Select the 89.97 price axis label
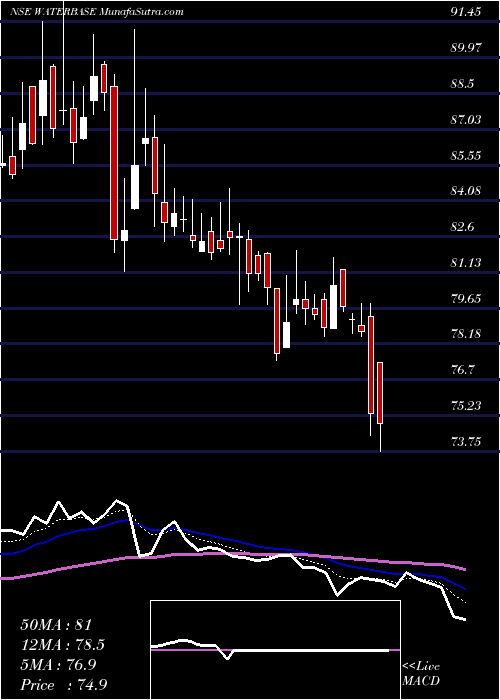The width and height of the screenshot is (500, 700). [466, 48]
